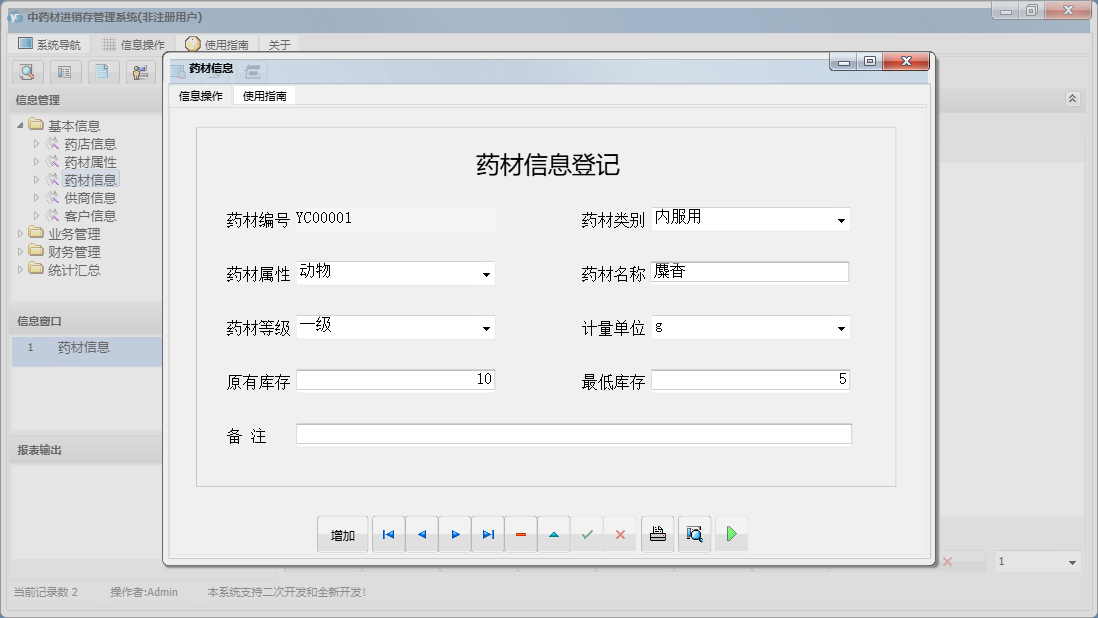Open the 药材类别 dropdown

point(843,219)
